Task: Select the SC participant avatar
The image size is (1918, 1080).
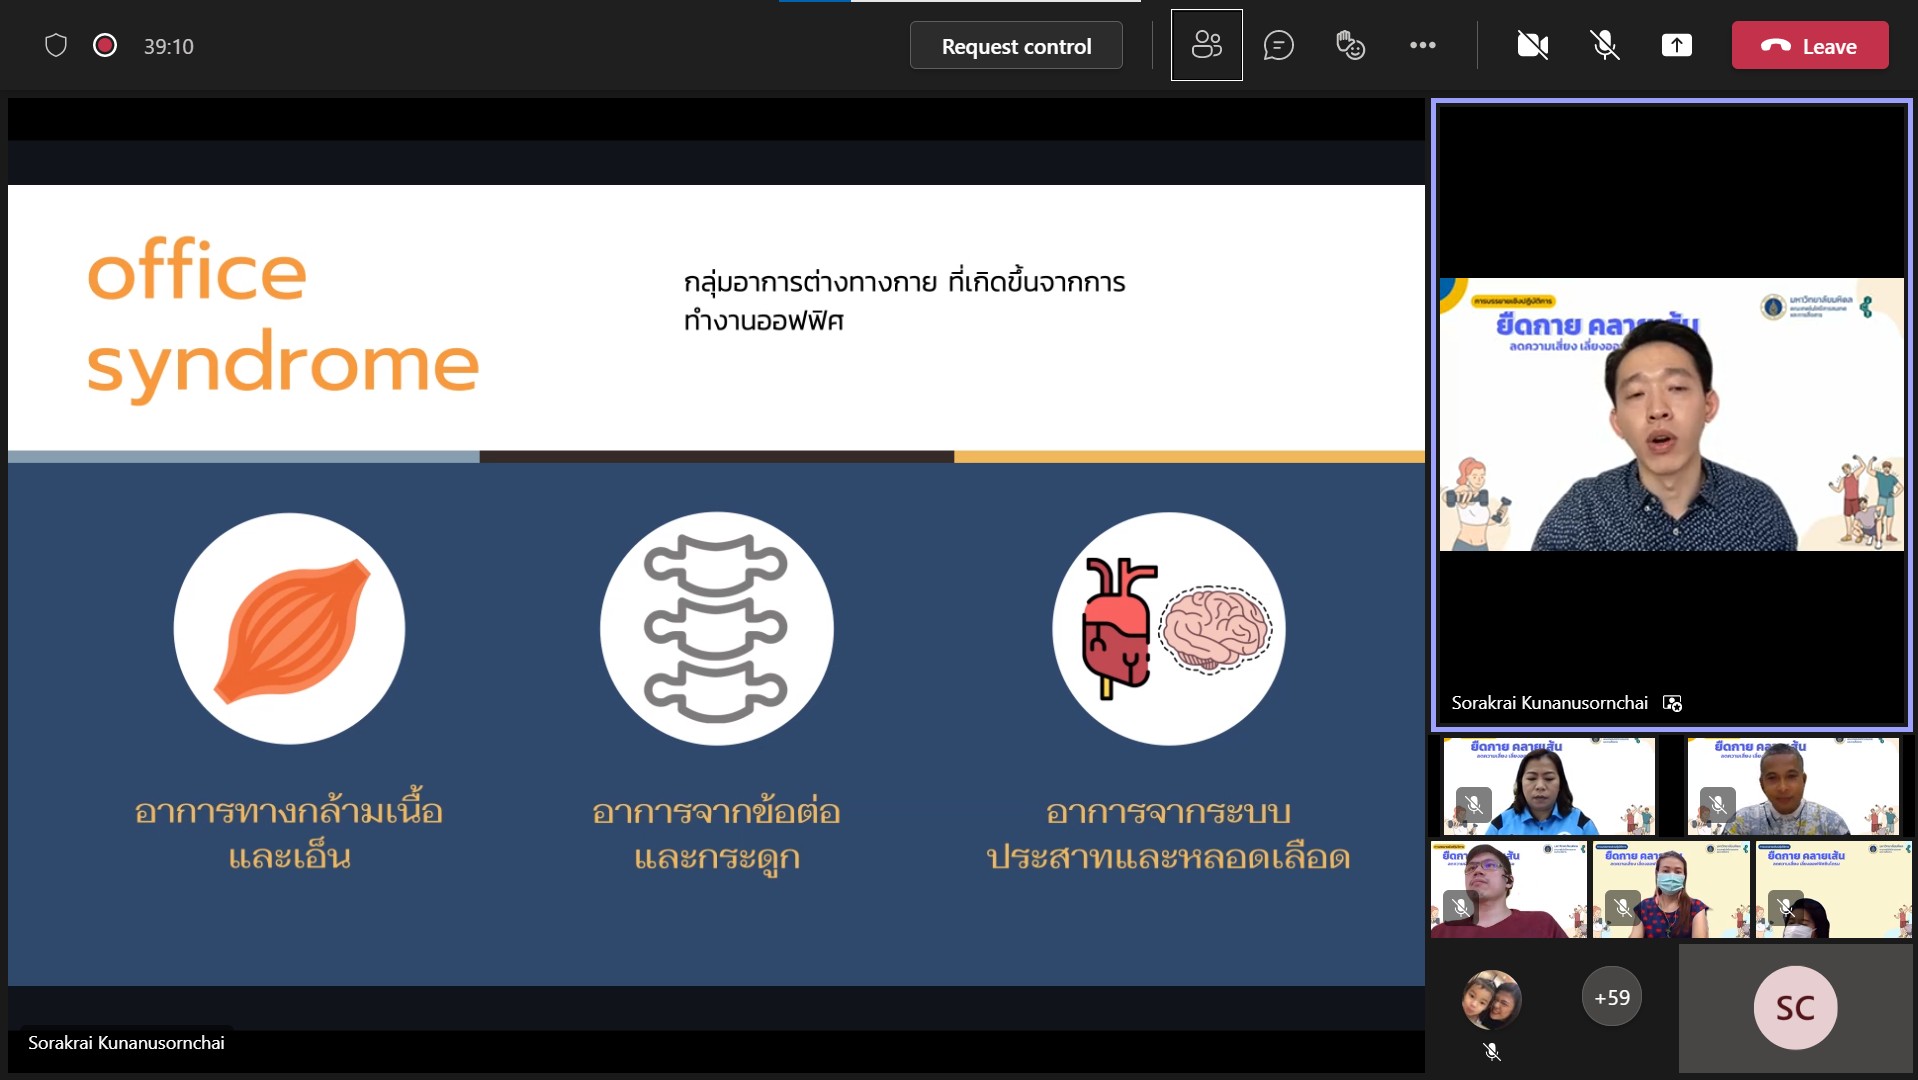Action: 1794,1007
